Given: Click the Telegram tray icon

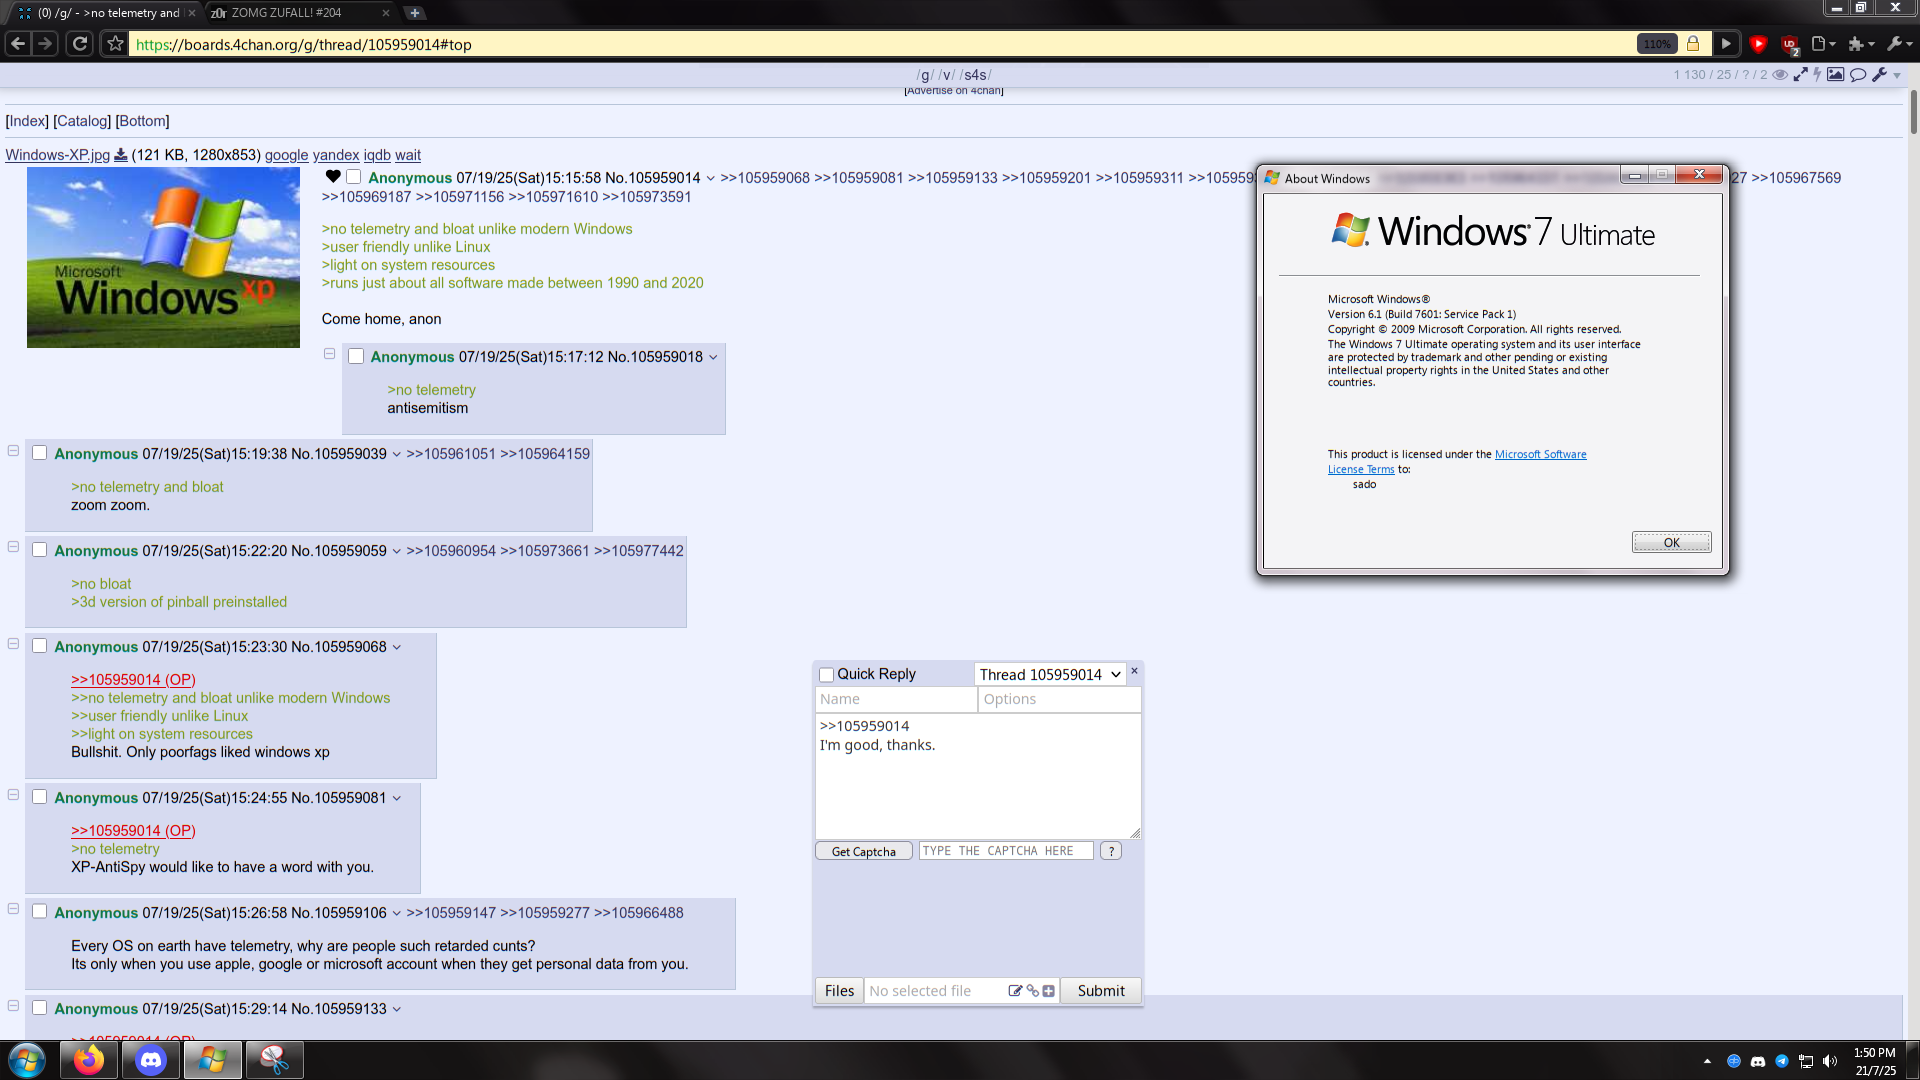Looking at the screenshot, I should pyautogui.click(x=1782, y=1061).
